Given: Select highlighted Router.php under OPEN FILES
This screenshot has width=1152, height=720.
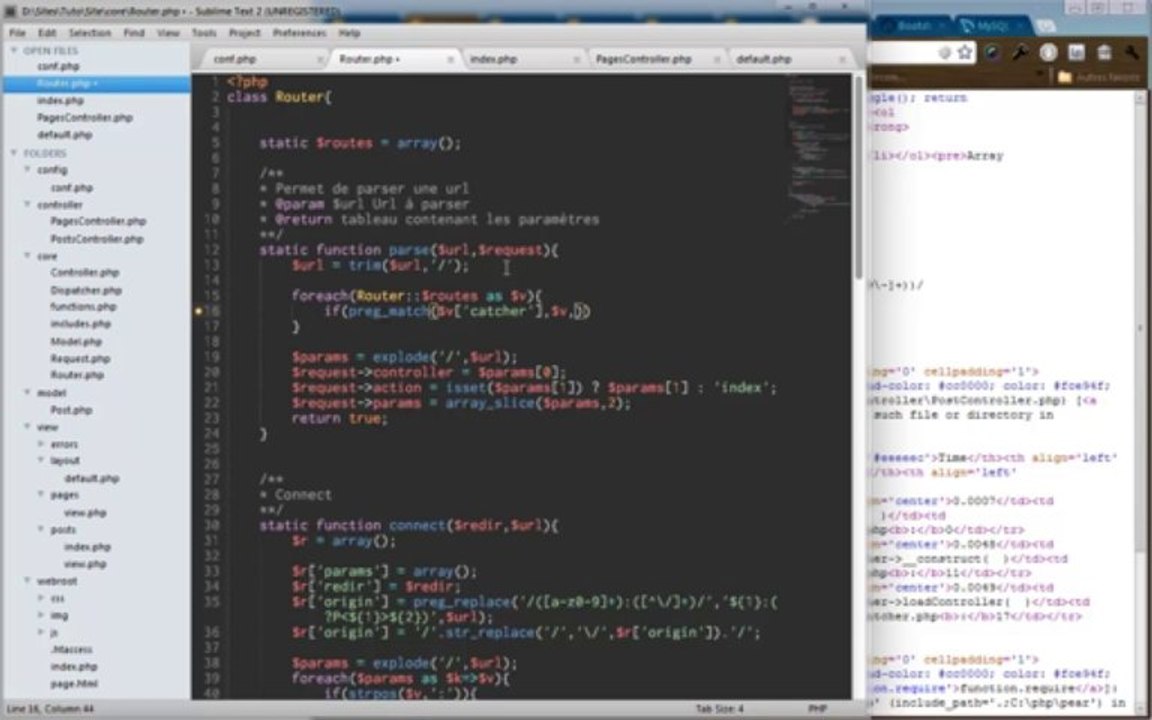Looking at the screenshot, I should (96, 84).
